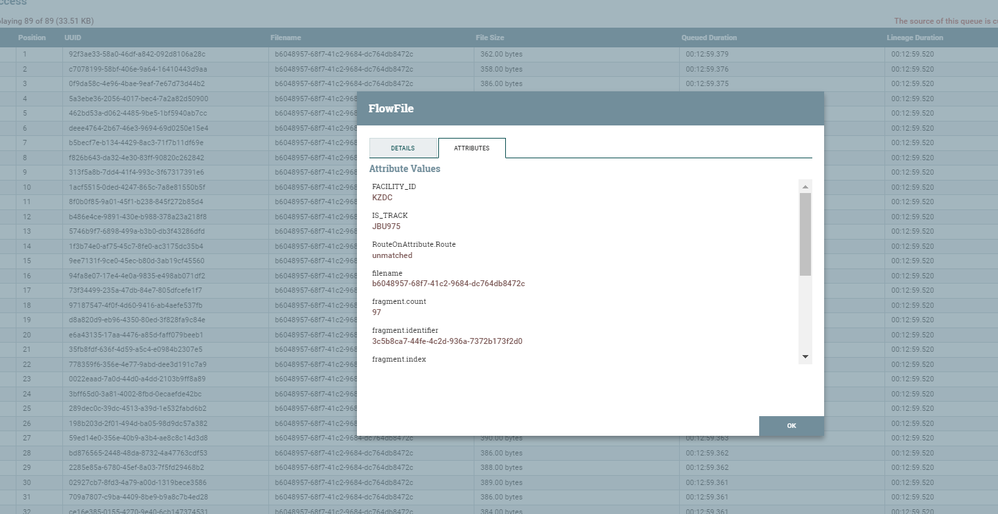Viewport: 998px width, 514px height.
Task: Click UUID 0f9da58c-4e96-4bae-9eaf-7e67d73d44b2
Action: click(x=137, y=83)
